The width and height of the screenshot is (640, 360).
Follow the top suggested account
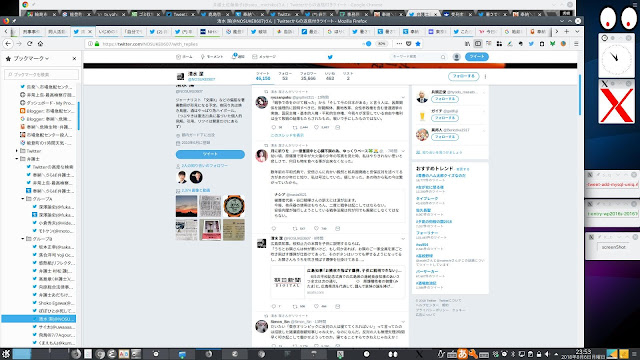coord(445,99)
